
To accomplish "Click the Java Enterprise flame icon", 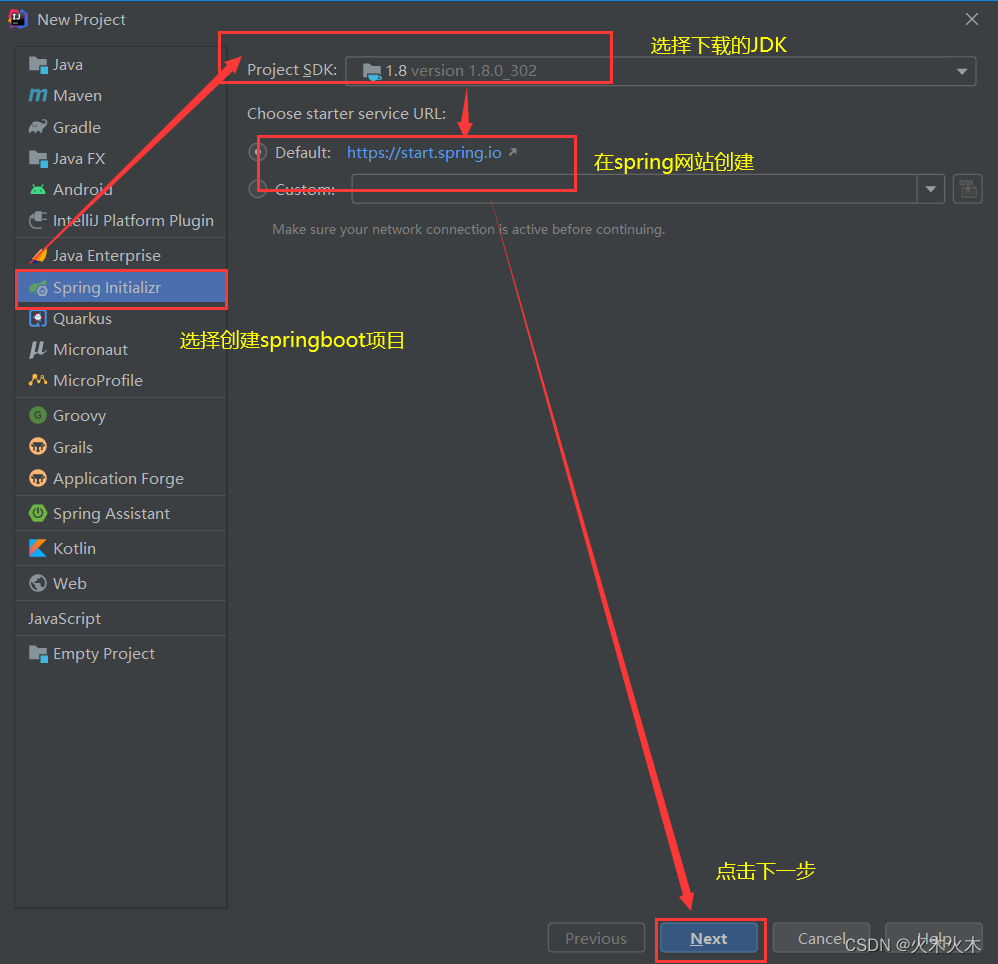I will pos(39,255).
